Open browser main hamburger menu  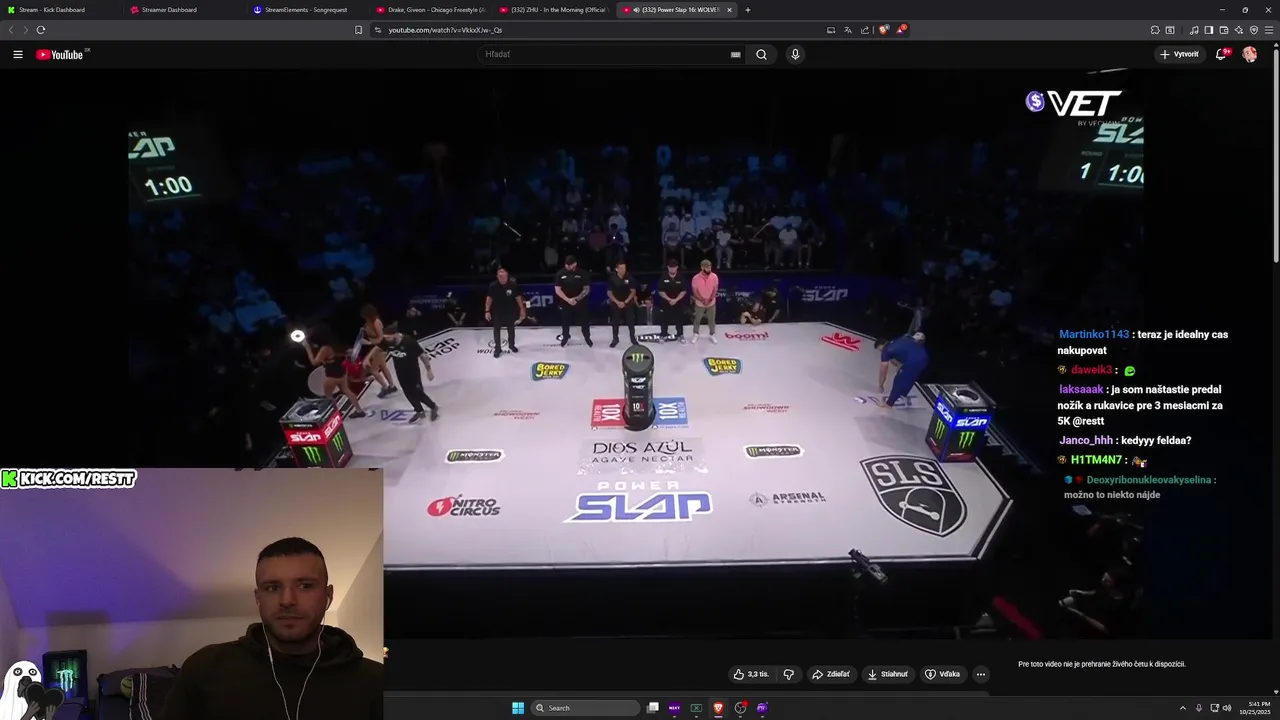[x=1270, y=30]
